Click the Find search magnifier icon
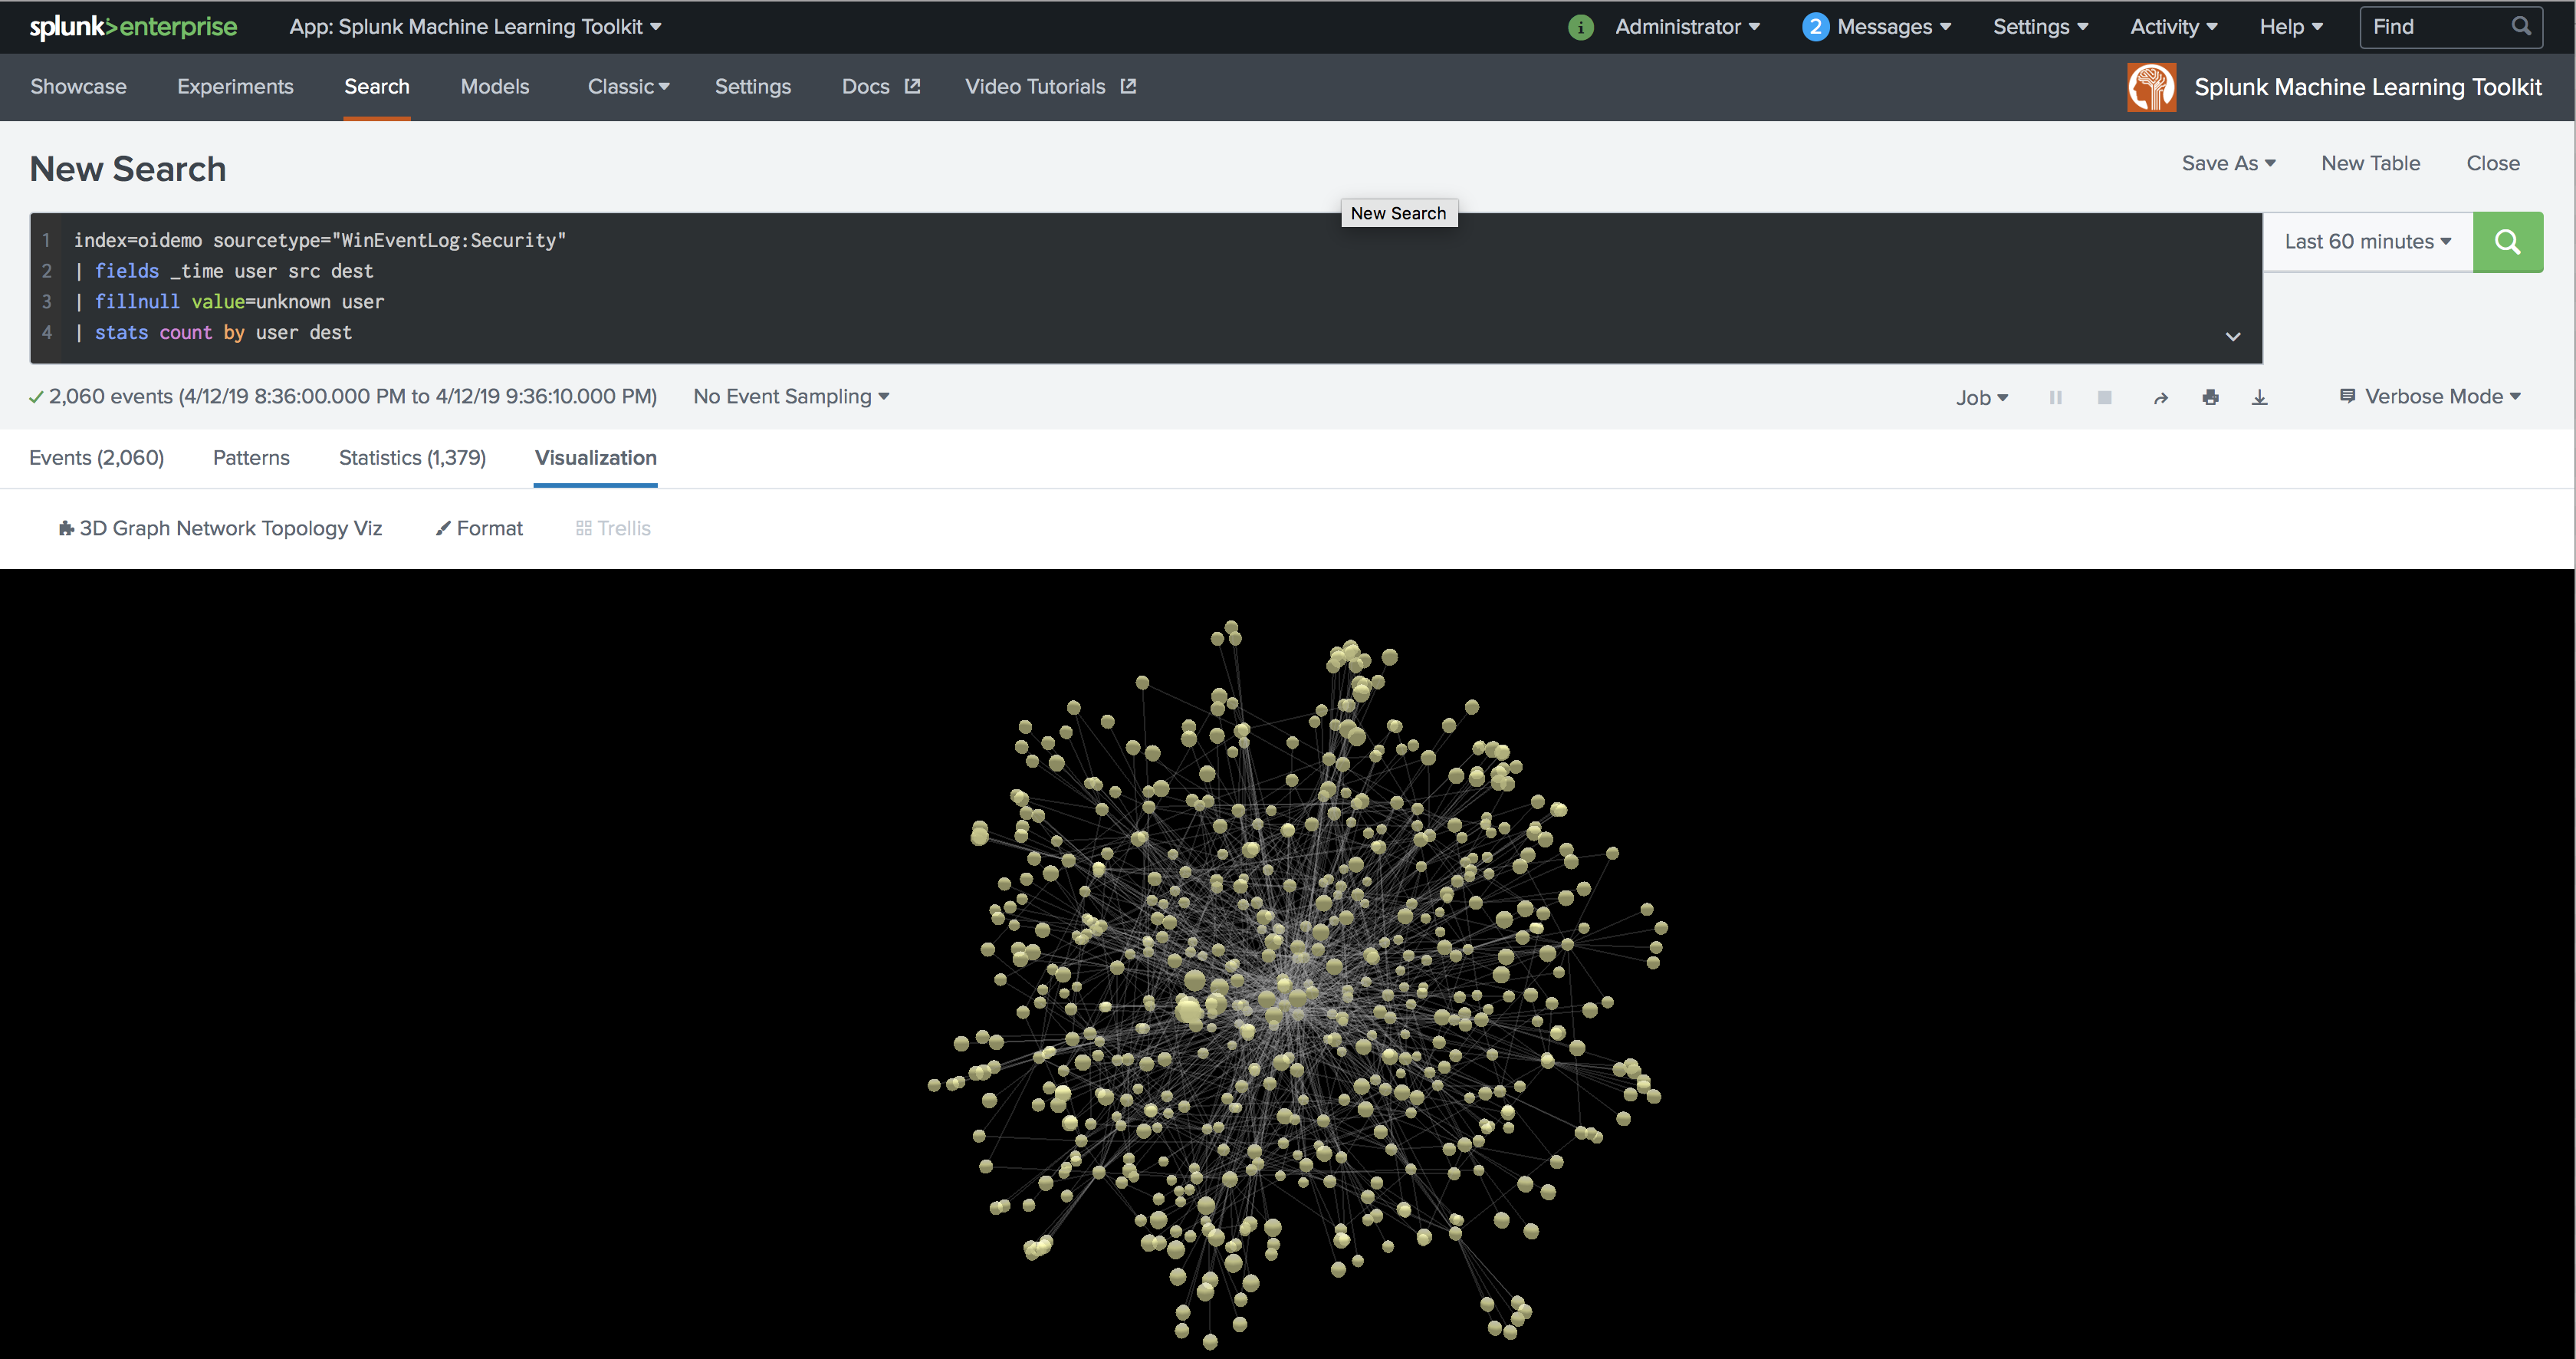Screen dimensions: 2576x1359 pos(2521,26)
